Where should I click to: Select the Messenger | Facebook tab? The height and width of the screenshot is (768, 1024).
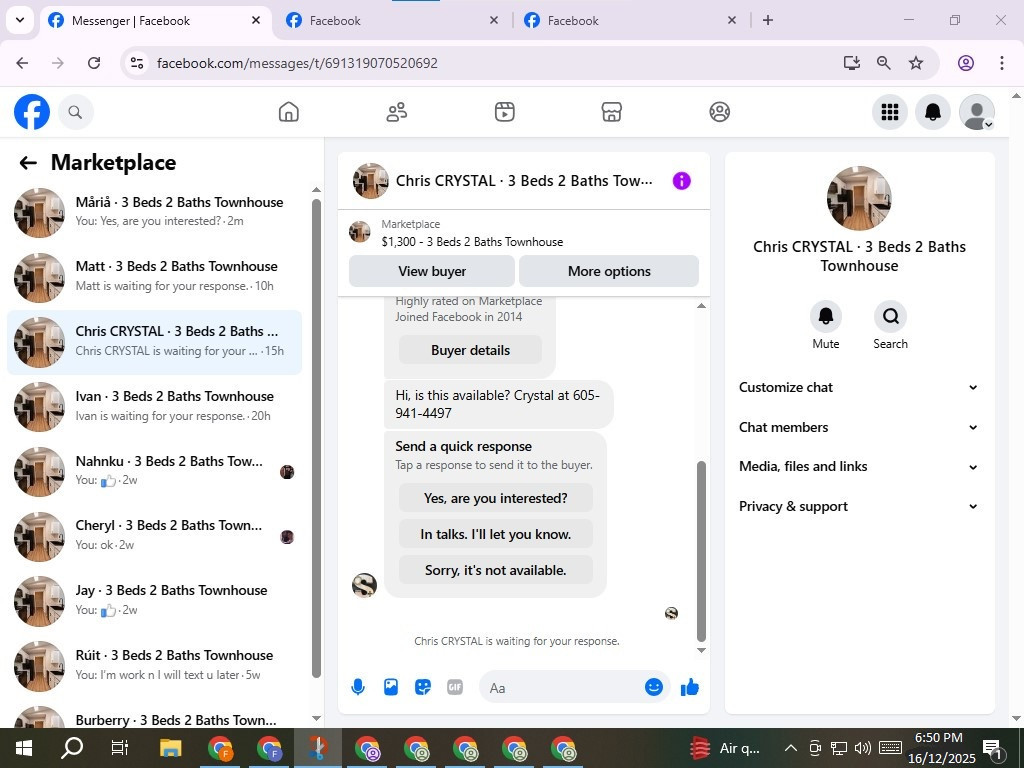[x=155, y=21]
